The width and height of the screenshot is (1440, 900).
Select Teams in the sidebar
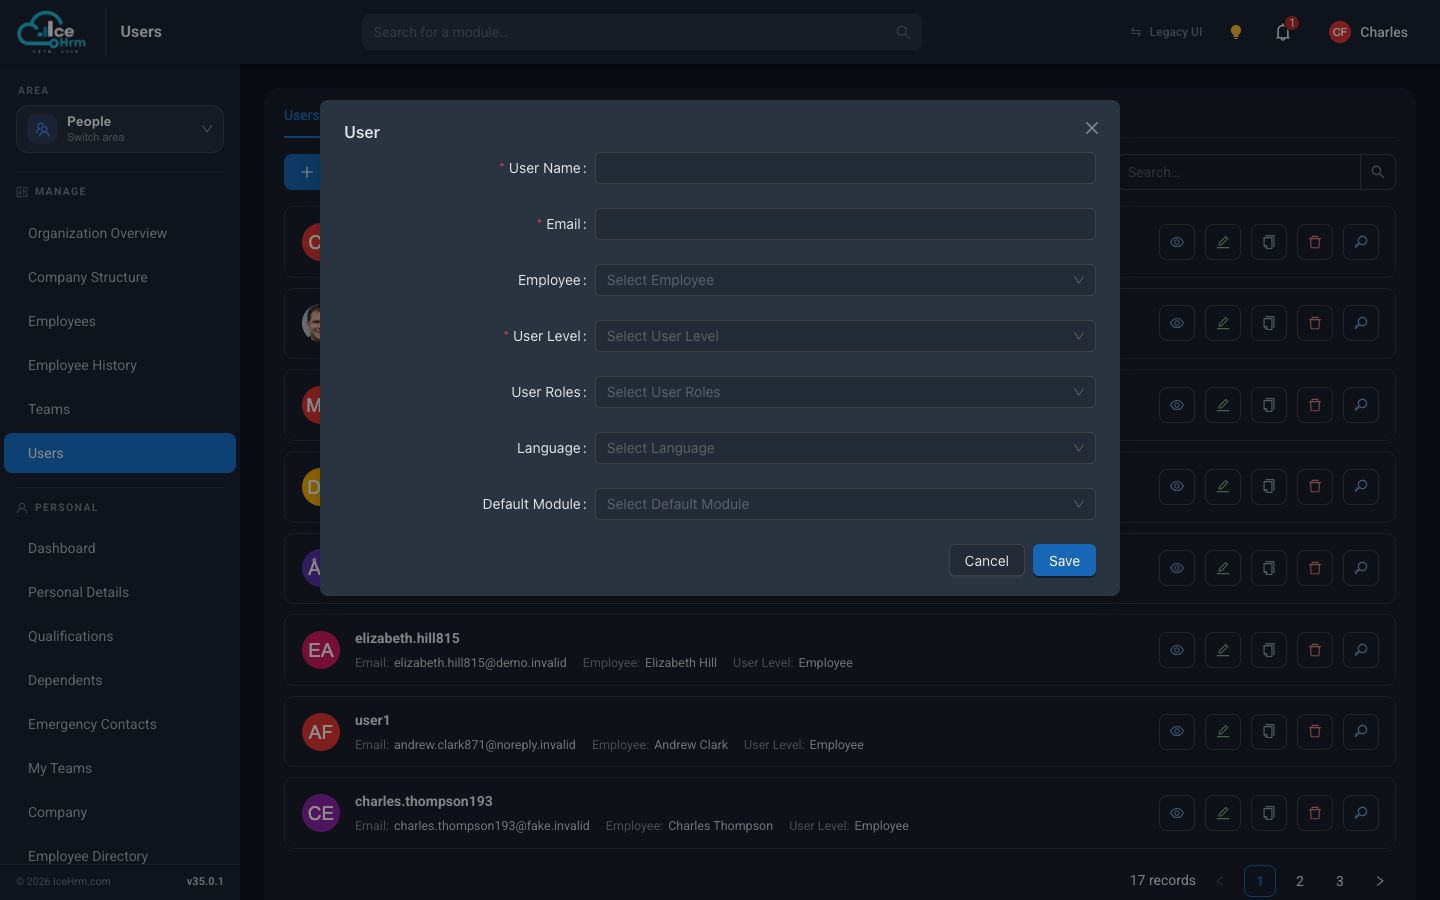click(x=120, y=409)
